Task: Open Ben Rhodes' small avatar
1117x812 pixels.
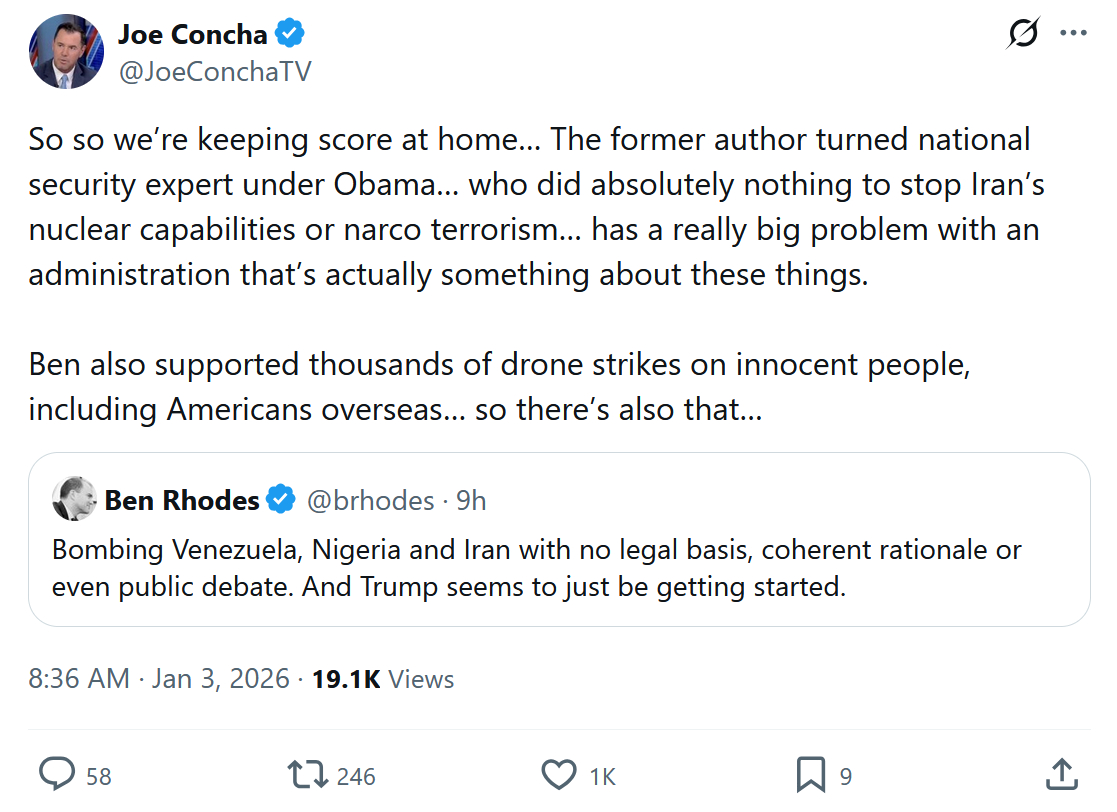Action: (x=73, y=499)
